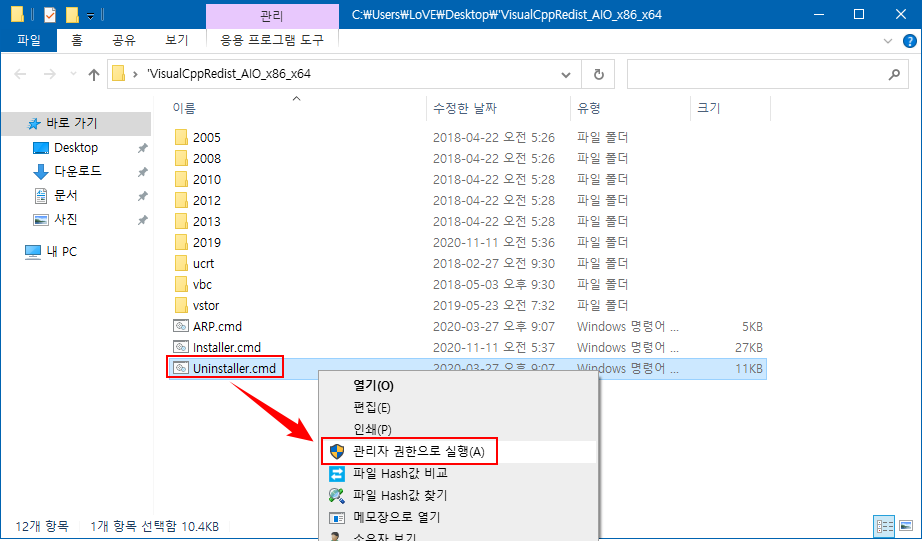Open the 응용 프로그램 도구 tab
The height and width of the screenshot is (541, 922).
tap(272, 41)
